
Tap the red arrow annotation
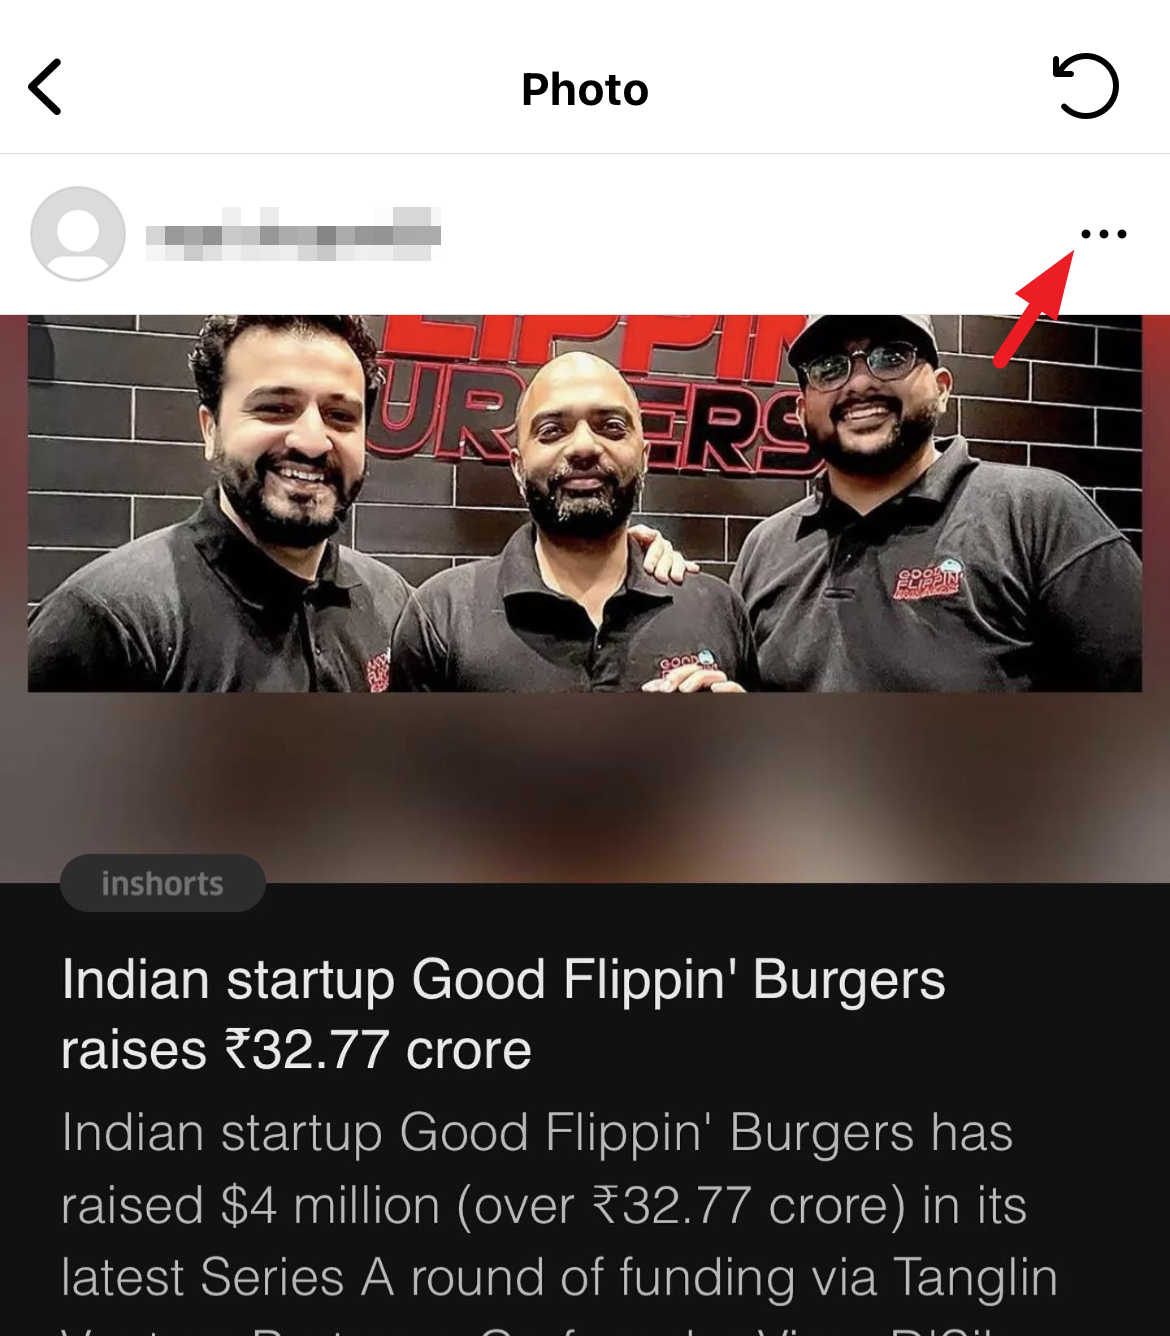(1034, 309)
